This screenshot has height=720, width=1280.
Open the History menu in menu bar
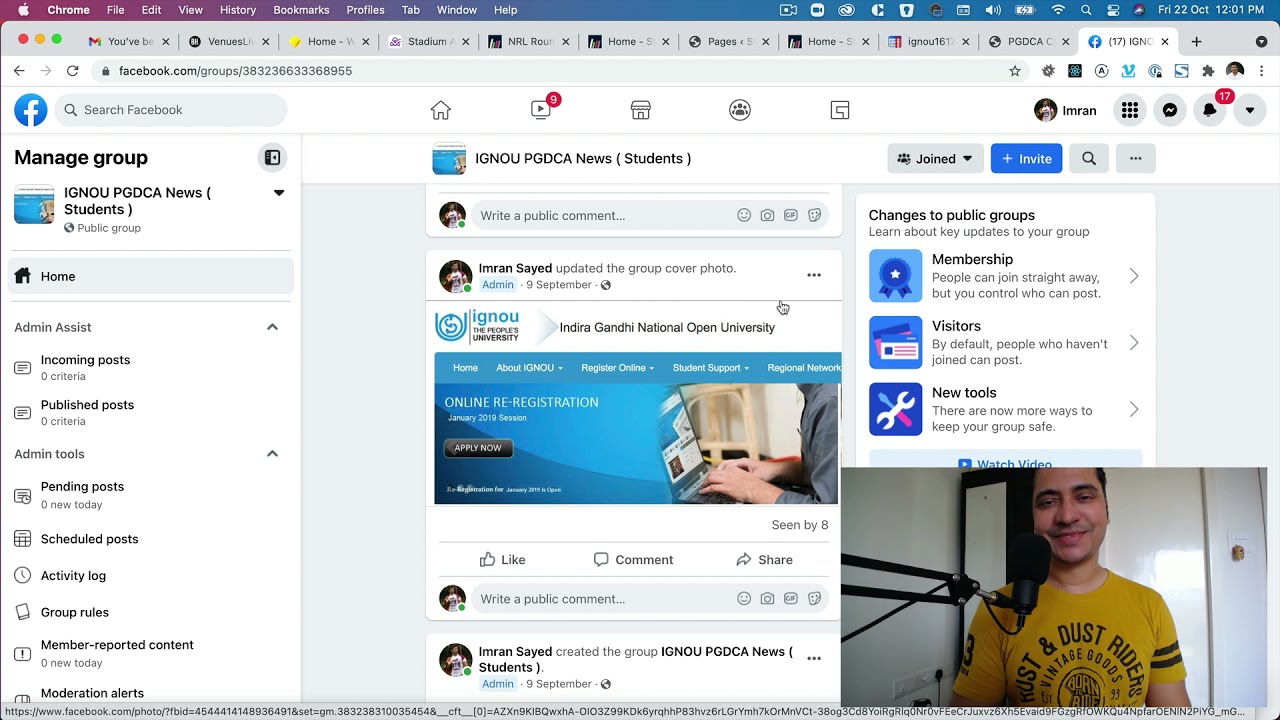(238, 10)
